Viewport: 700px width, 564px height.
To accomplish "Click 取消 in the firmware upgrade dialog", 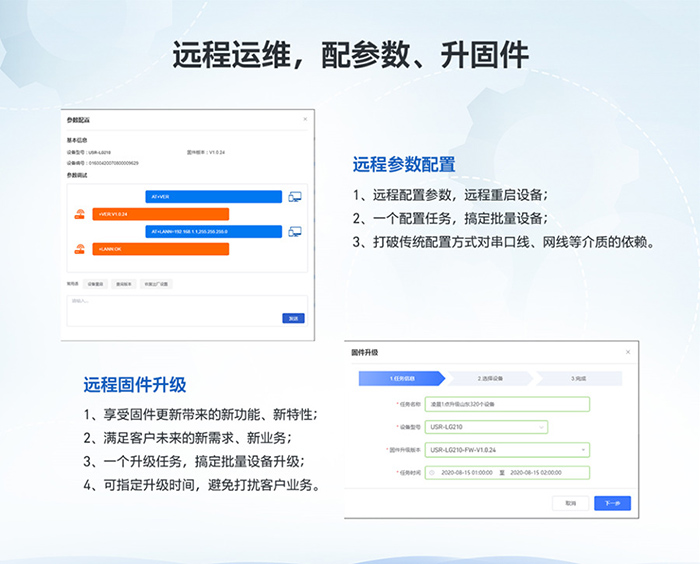I will 570,503.
